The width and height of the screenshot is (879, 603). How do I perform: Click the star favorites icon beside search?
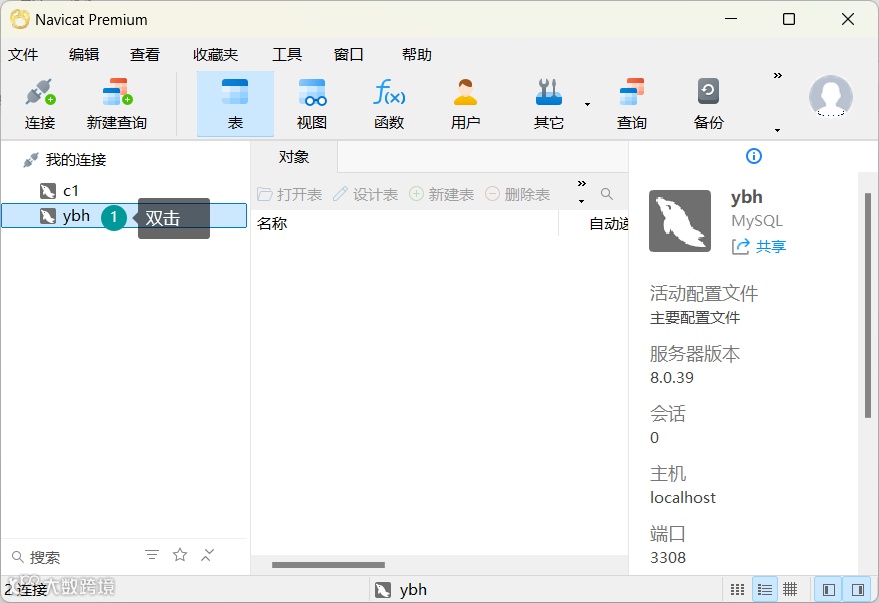click(180, 555)
